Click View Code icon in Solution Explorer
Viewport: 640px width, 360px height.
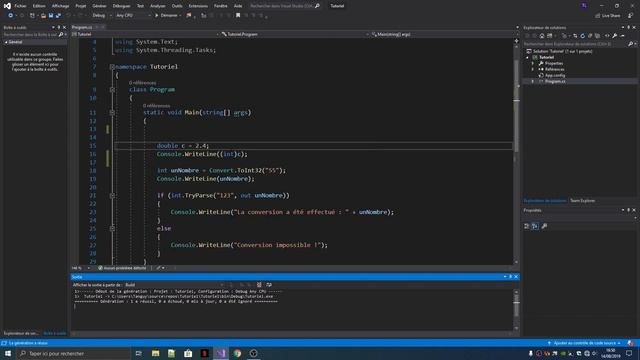click(x=607, y=36)
